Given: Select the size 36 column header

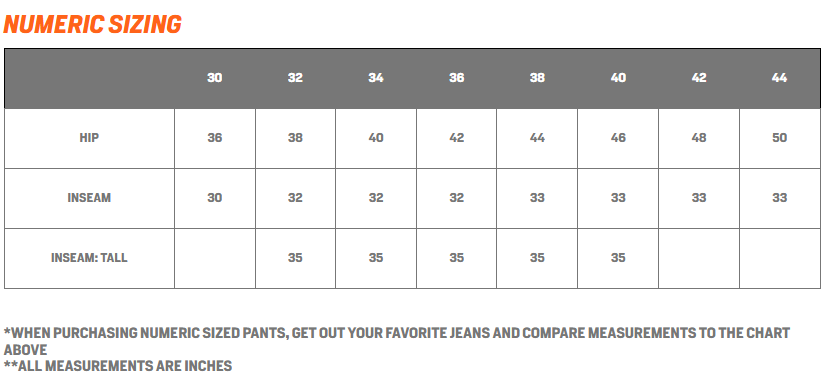Looking at the screenshot, I should [x=457, y=78].
